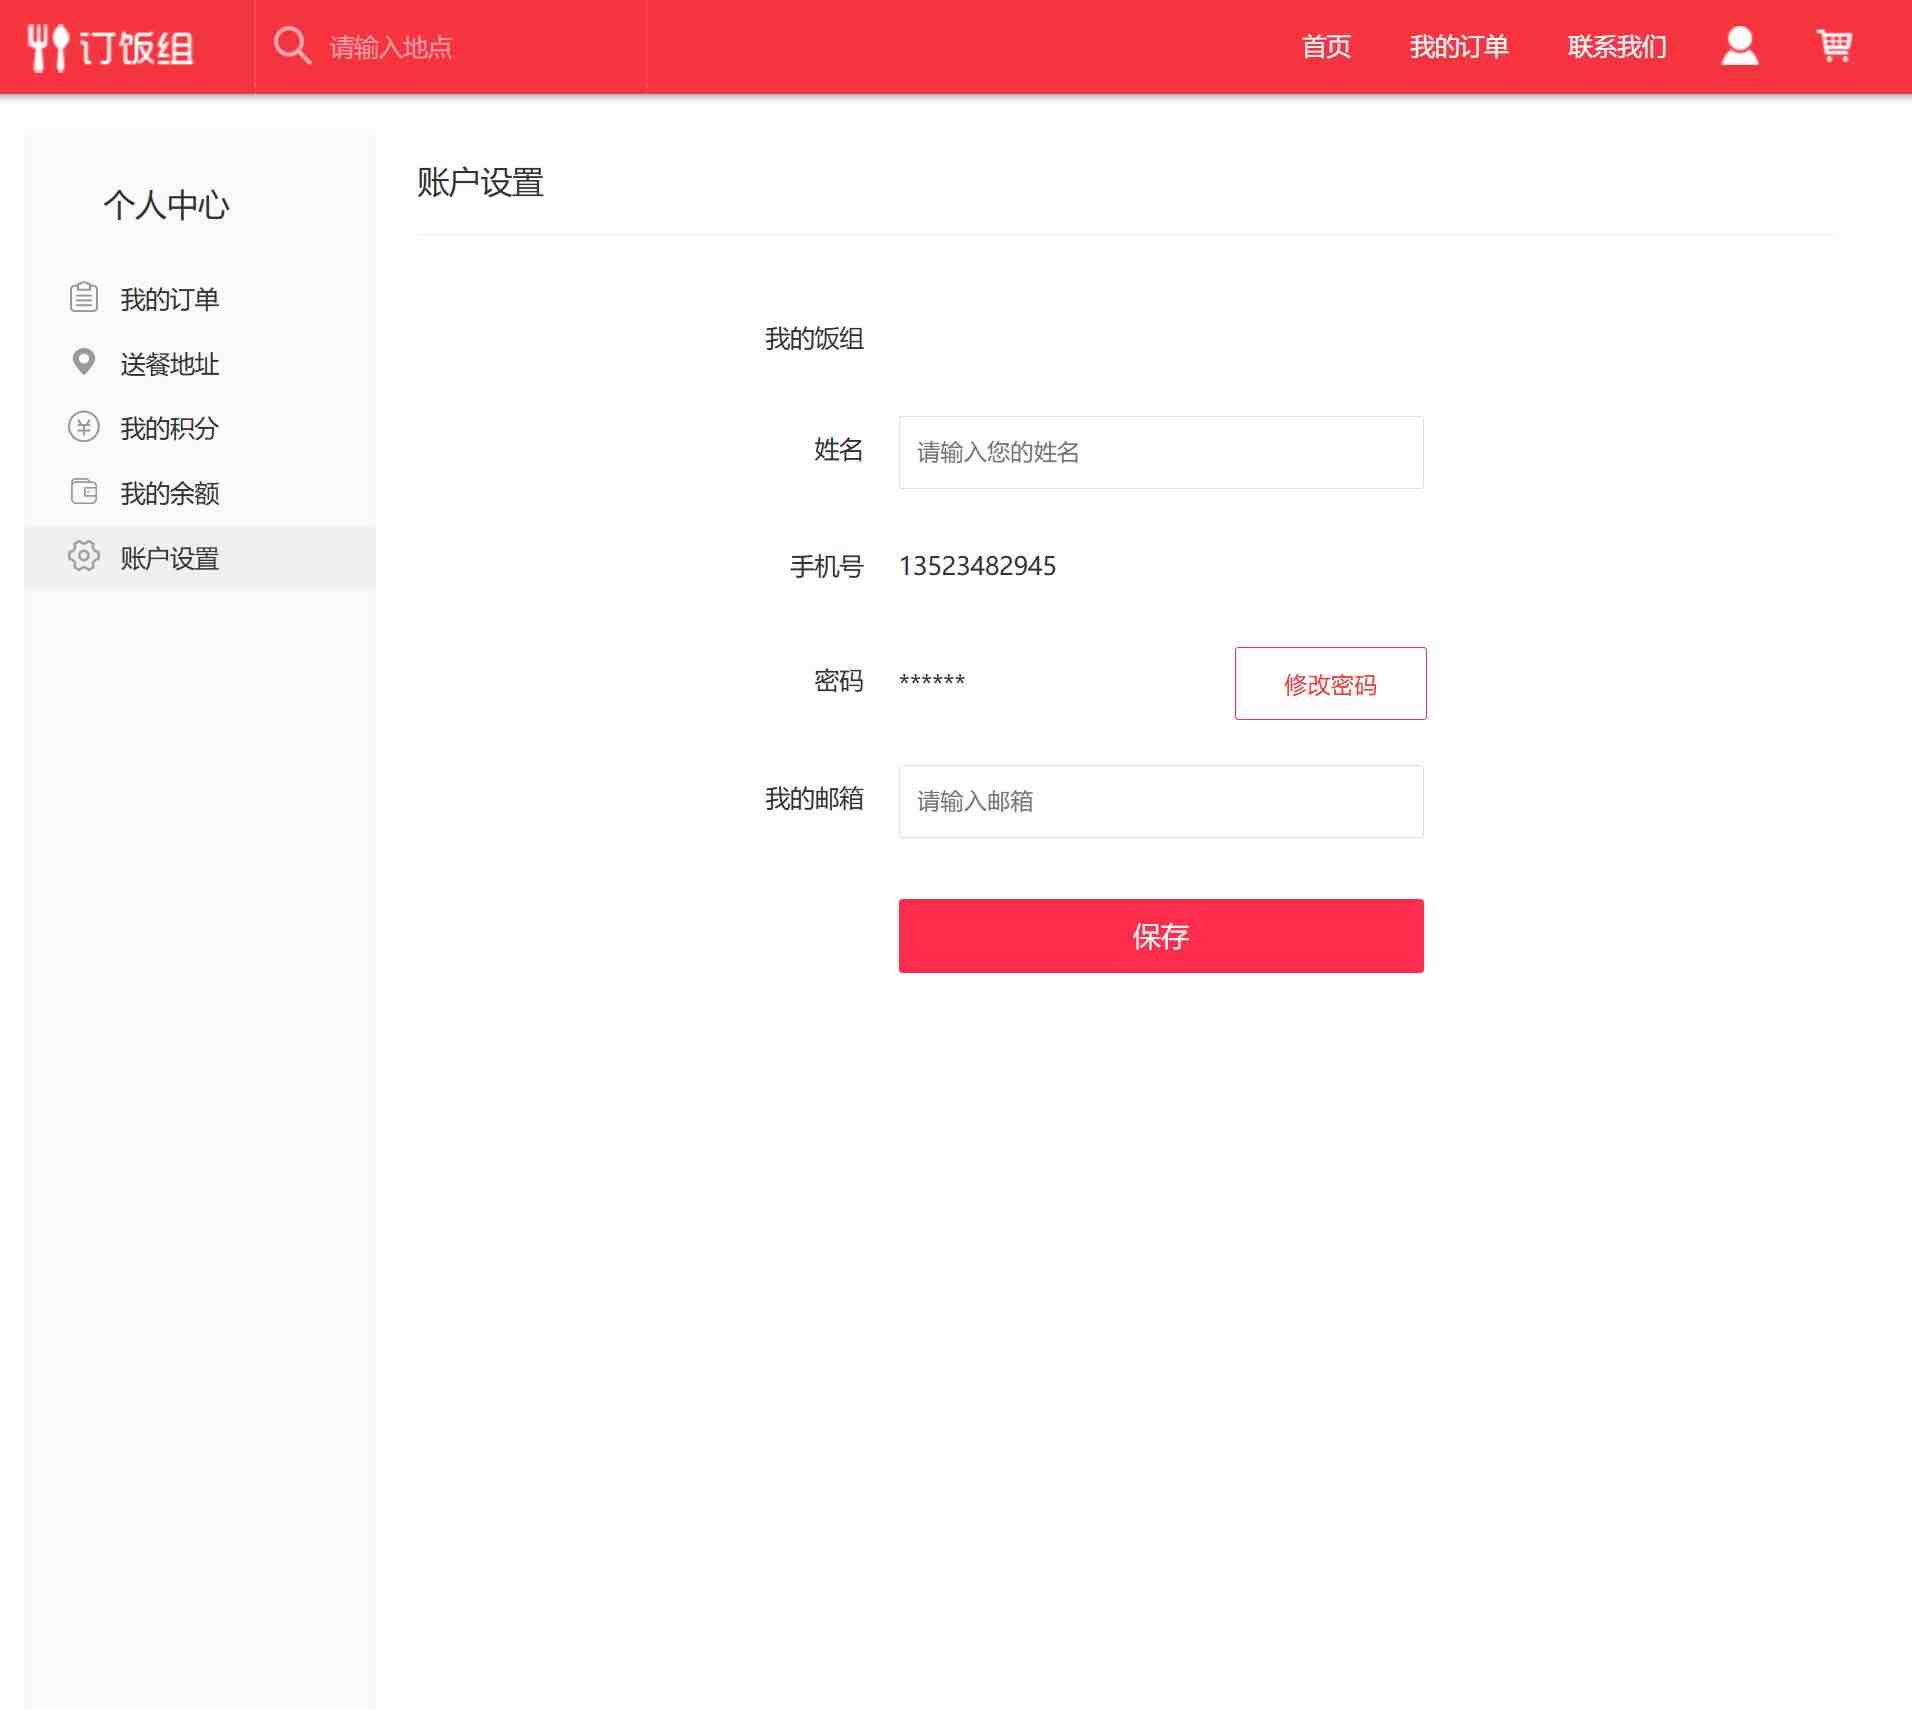
Task: Click the 请输入邮箱 email input field
Action: (x=1160, y=800)
